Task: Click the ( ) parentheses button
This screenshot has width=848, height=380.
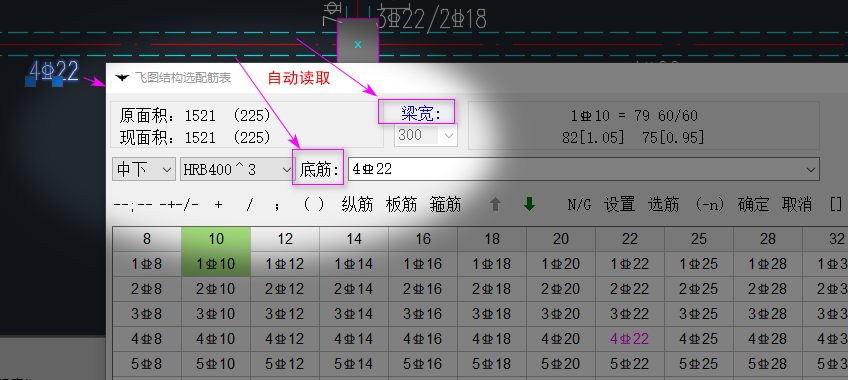Action: coord(314,204)
